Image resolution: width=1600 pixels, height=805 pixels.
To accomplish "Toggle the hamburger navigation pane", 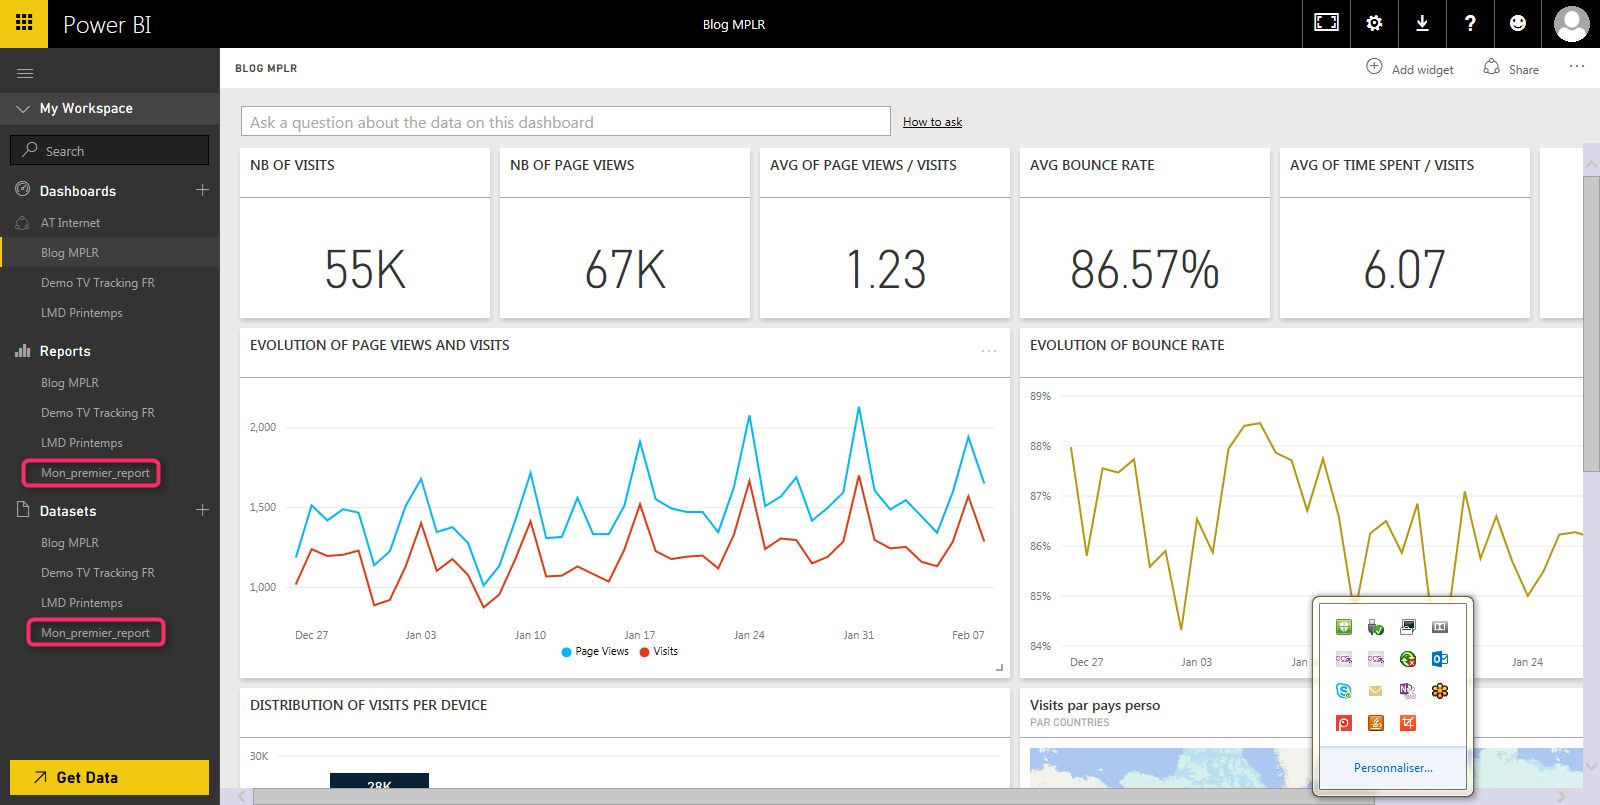I will point(25,73).
